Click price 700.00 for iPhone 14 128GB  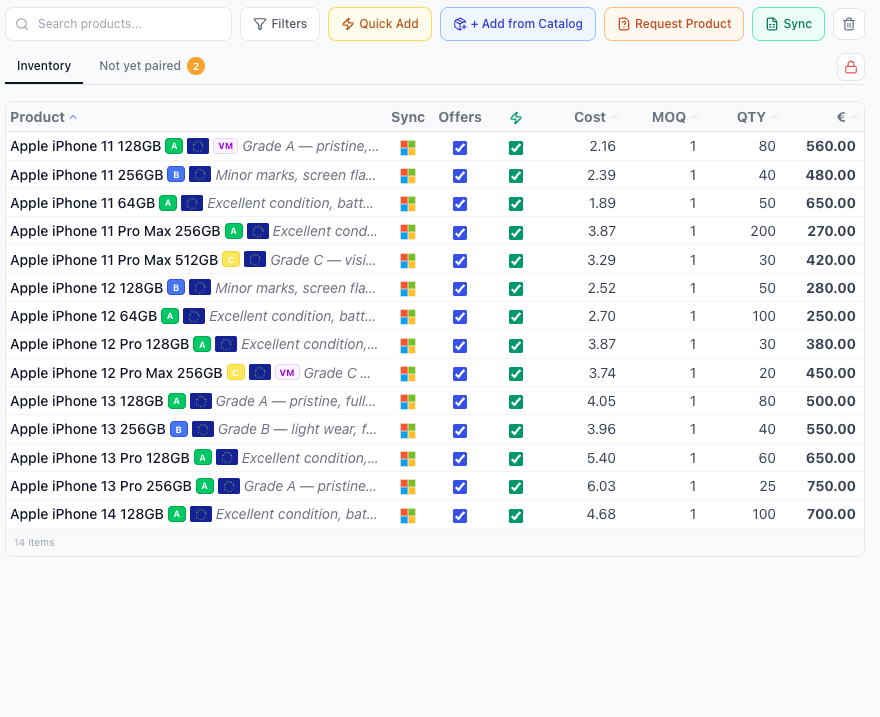pos(831,514)
